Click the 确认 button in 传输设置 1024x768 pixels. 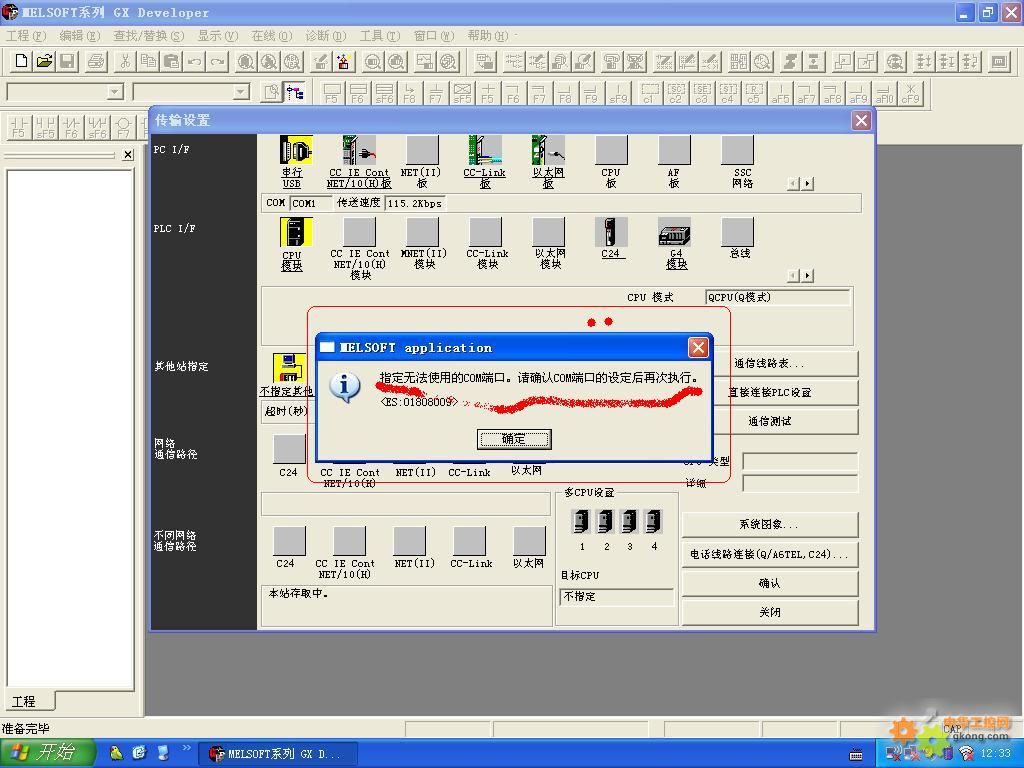770,583
